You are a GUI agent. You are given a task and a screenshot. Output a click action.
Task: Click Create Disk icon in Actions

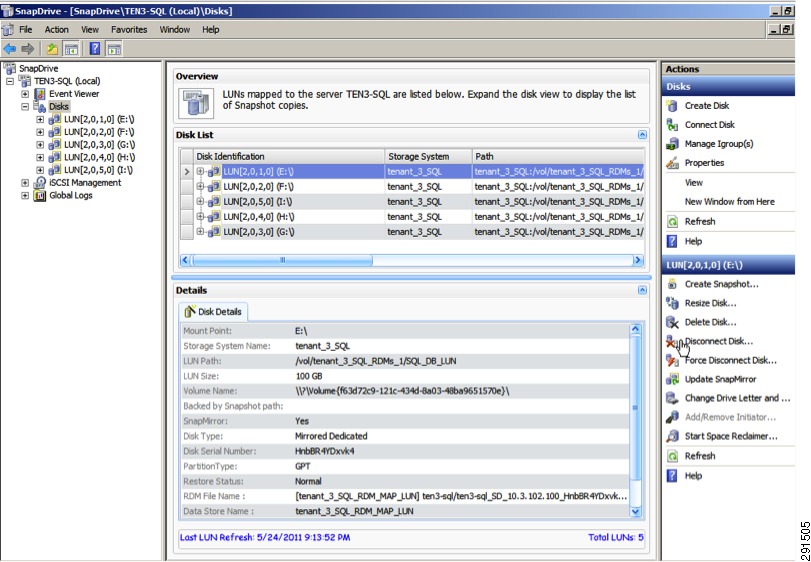click(x=672, y=106)
